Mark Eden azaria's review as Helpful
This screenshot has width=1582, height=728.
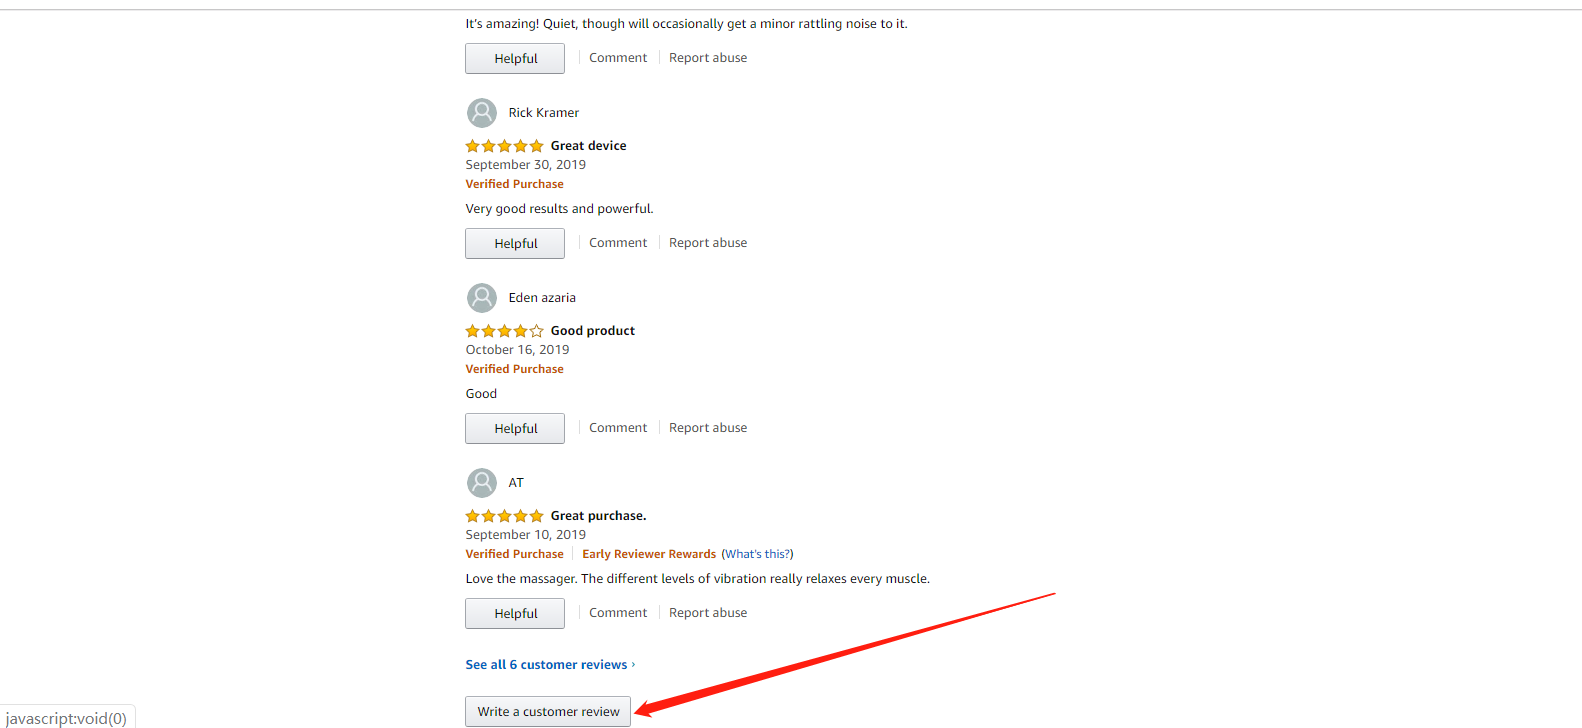point(515,428)
